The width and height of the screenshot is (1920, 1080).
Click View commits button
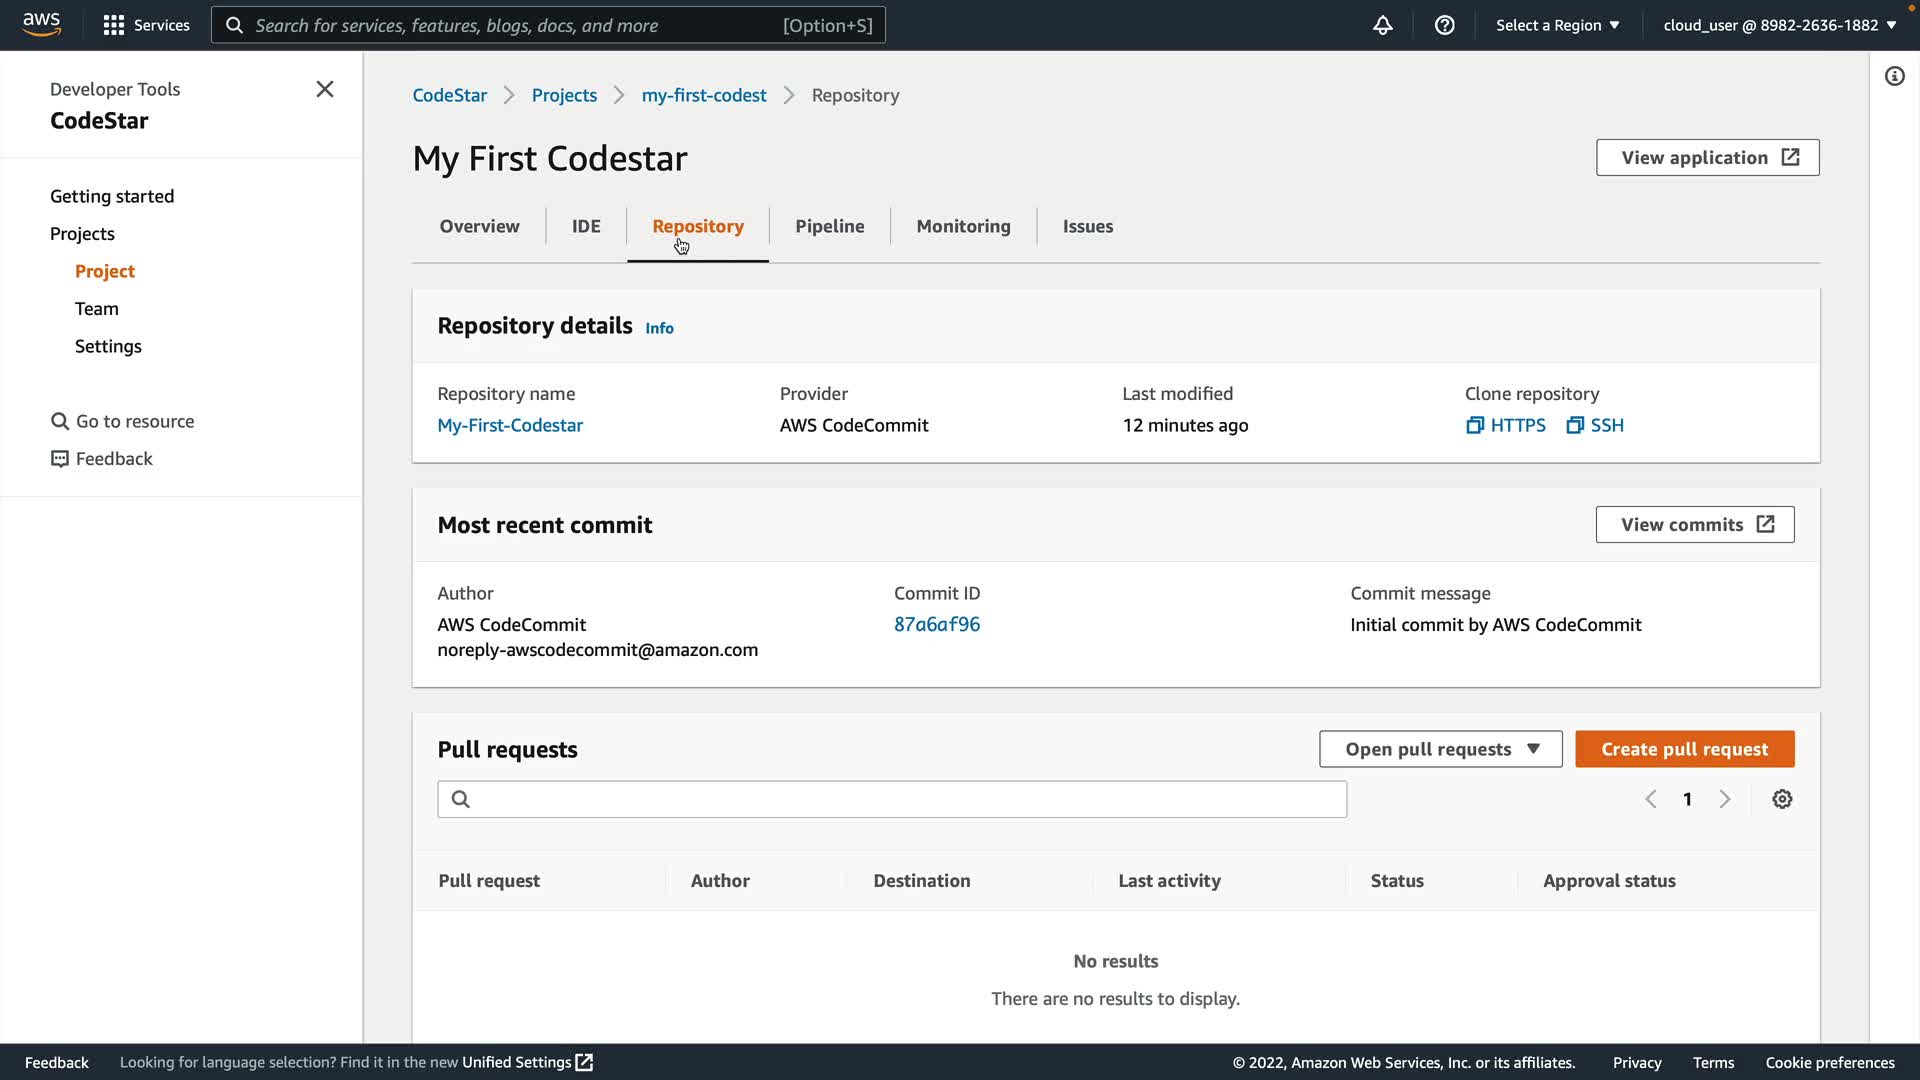(x=1694, y=525)
